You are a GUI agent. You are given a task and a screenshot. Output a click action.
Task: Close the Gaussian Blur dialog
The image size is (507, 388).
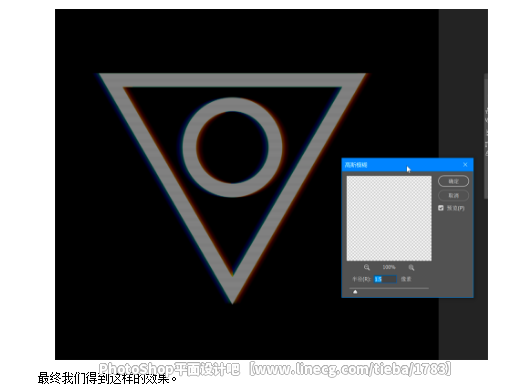point(465,165)
